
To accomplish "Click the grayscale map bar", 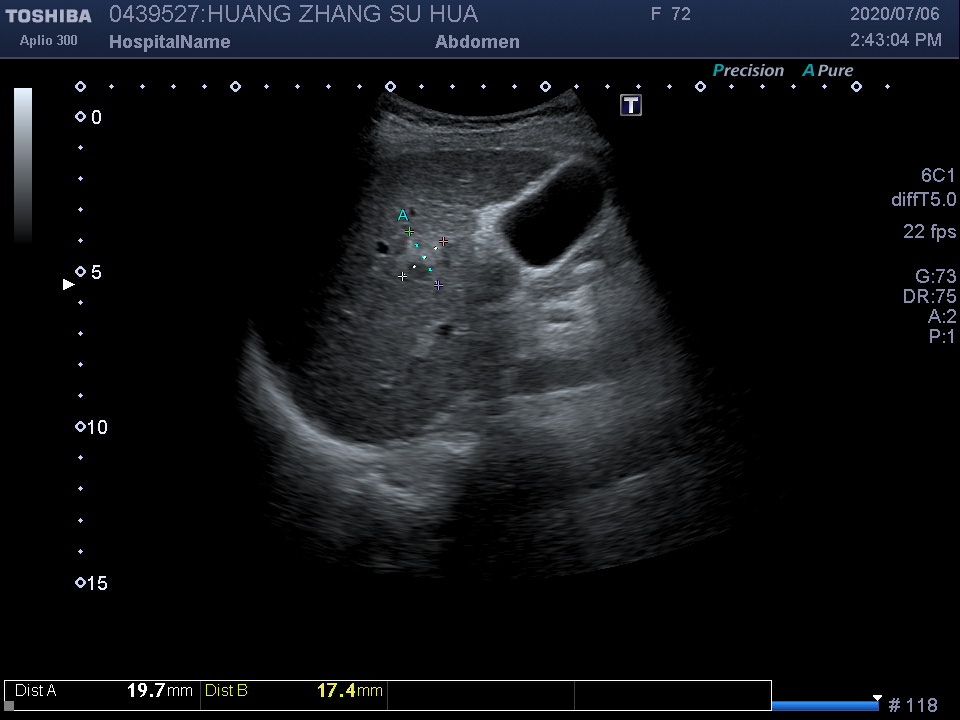I will point(23,165).
